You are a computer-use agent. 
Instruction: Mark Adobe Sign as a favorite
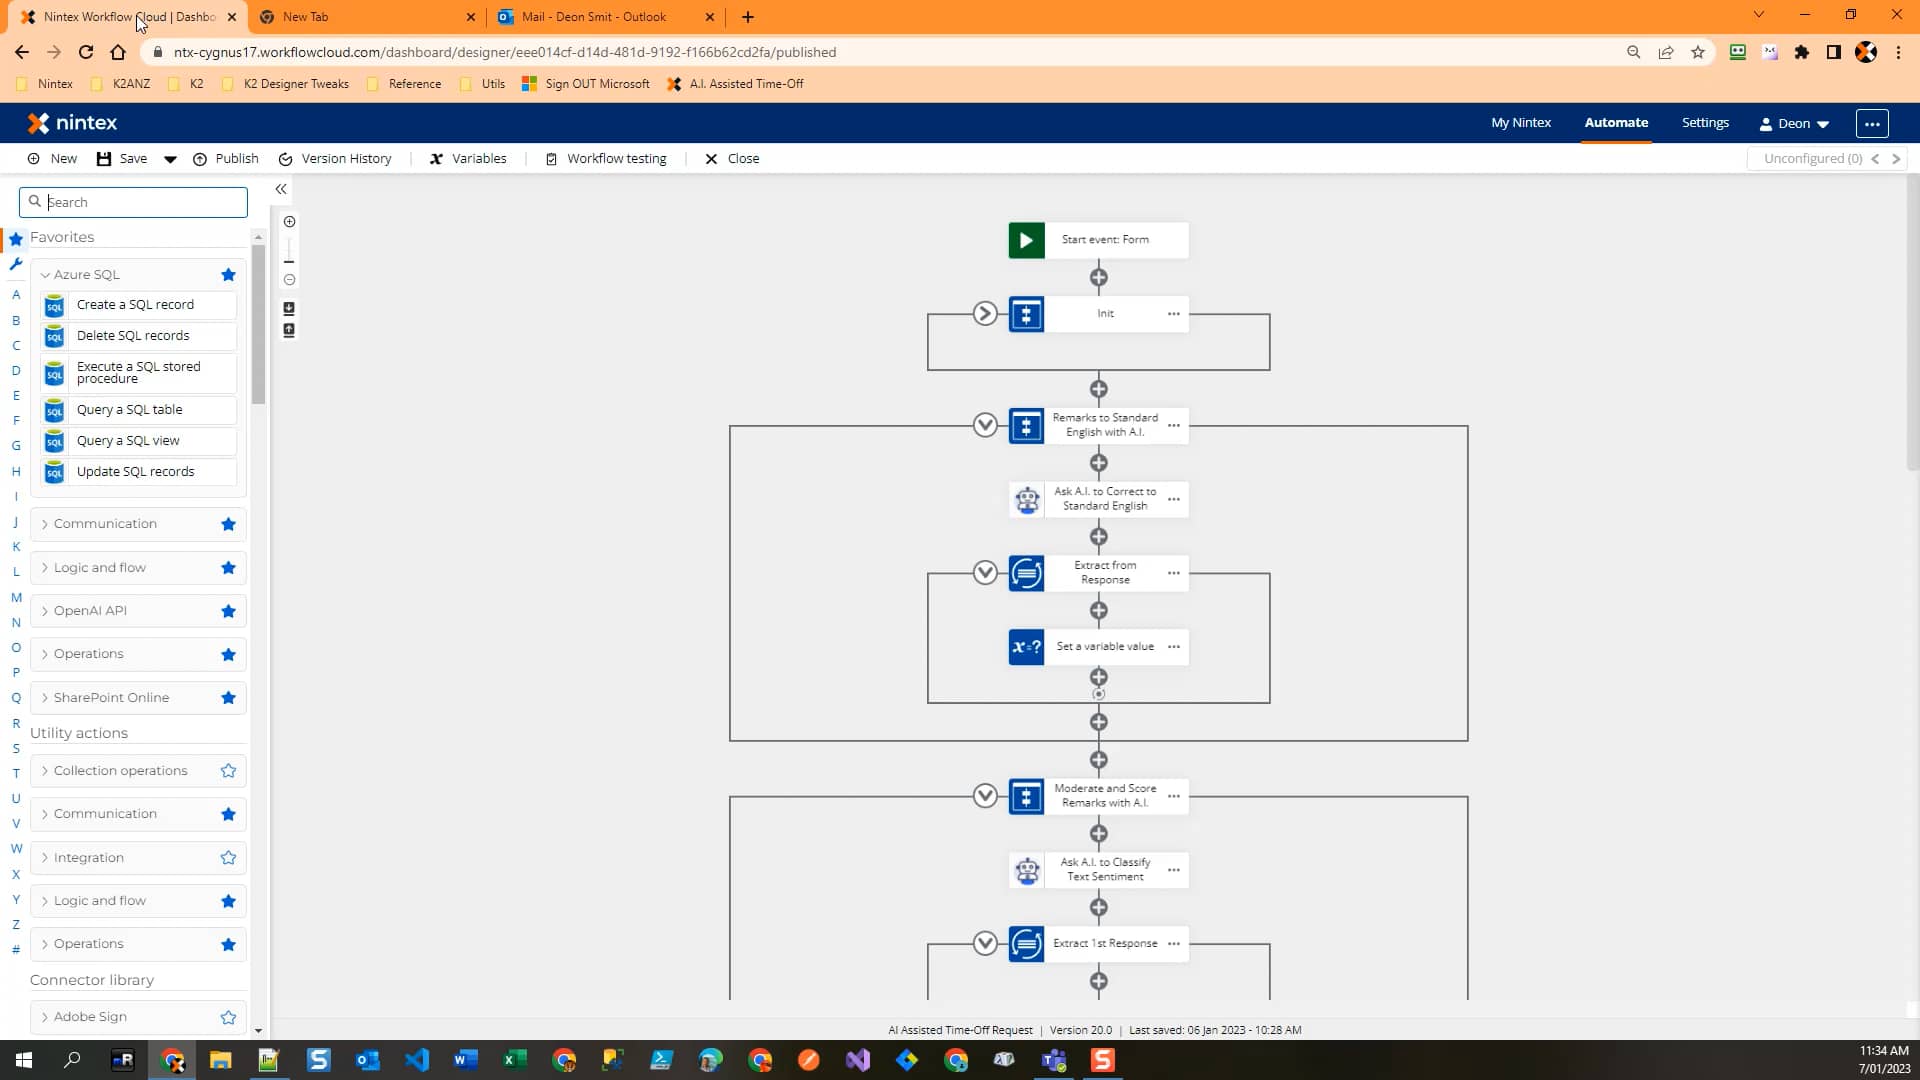pos(227,1017)
